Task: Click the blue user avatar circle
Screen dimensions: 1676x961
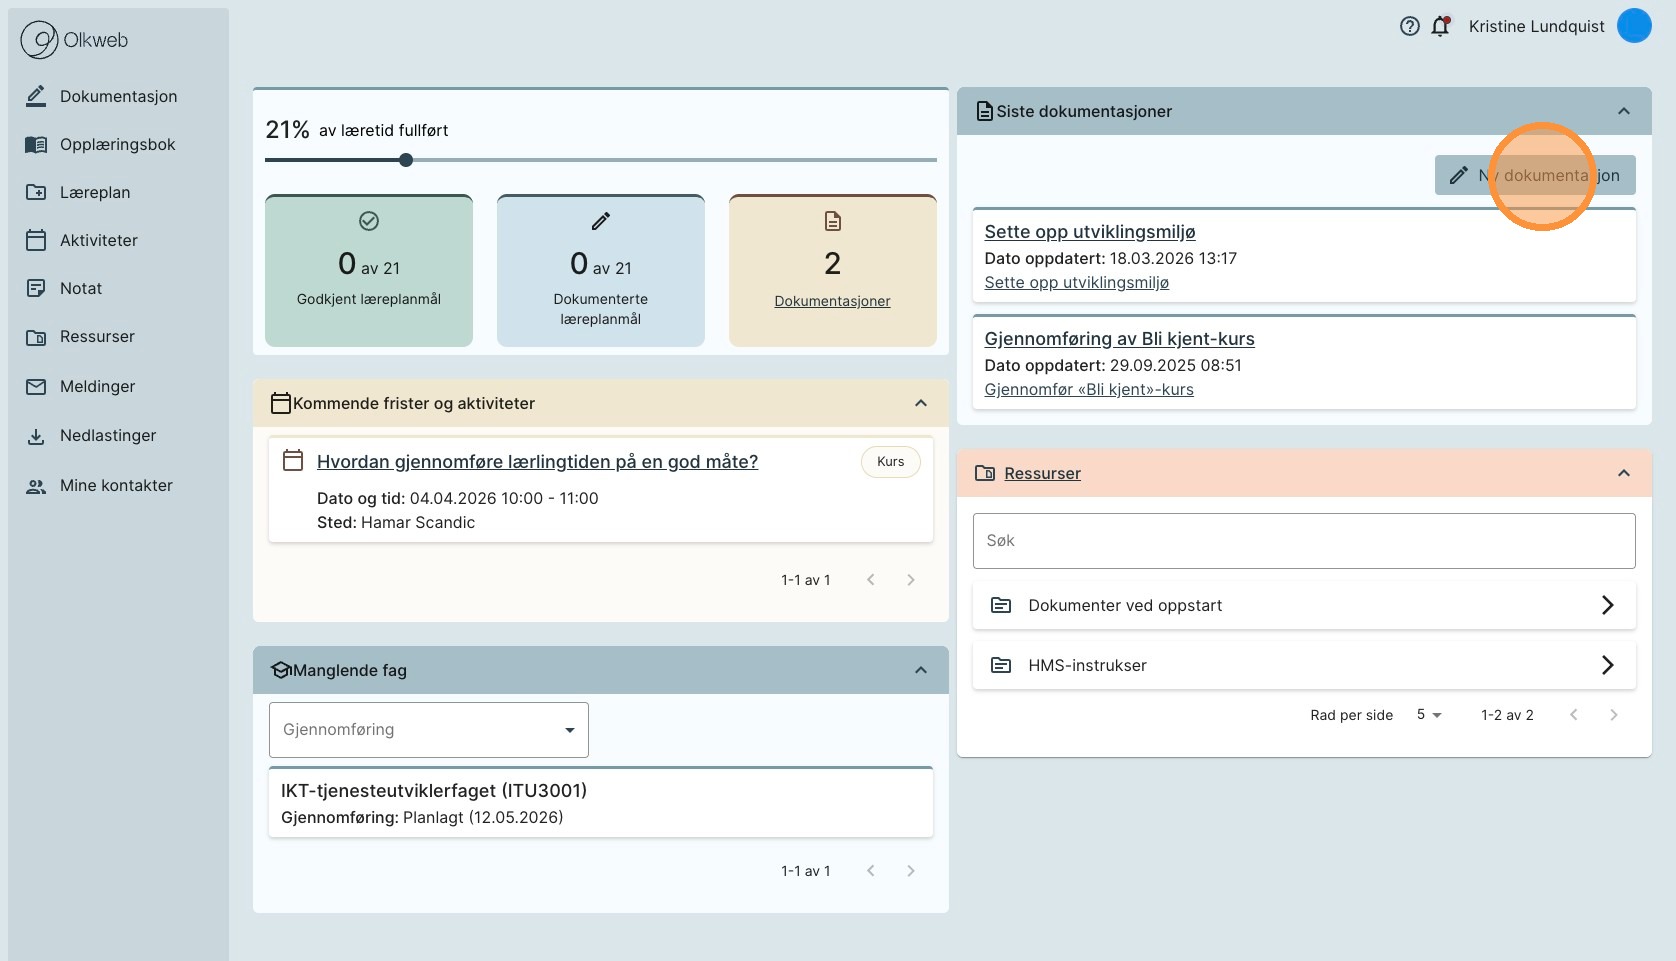Action: [1634, 26]
